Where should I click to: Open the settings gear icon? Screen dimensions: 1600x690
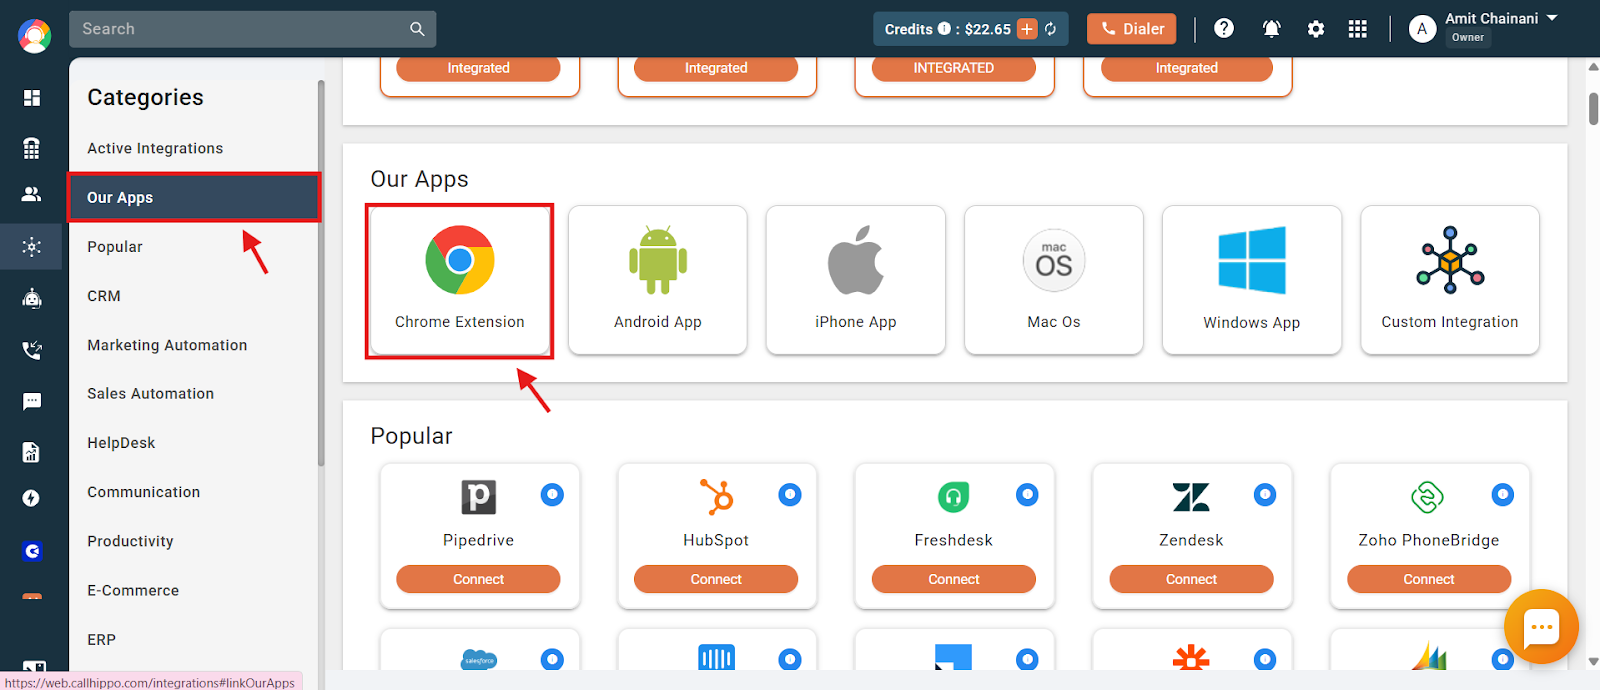click(1316, 29)
